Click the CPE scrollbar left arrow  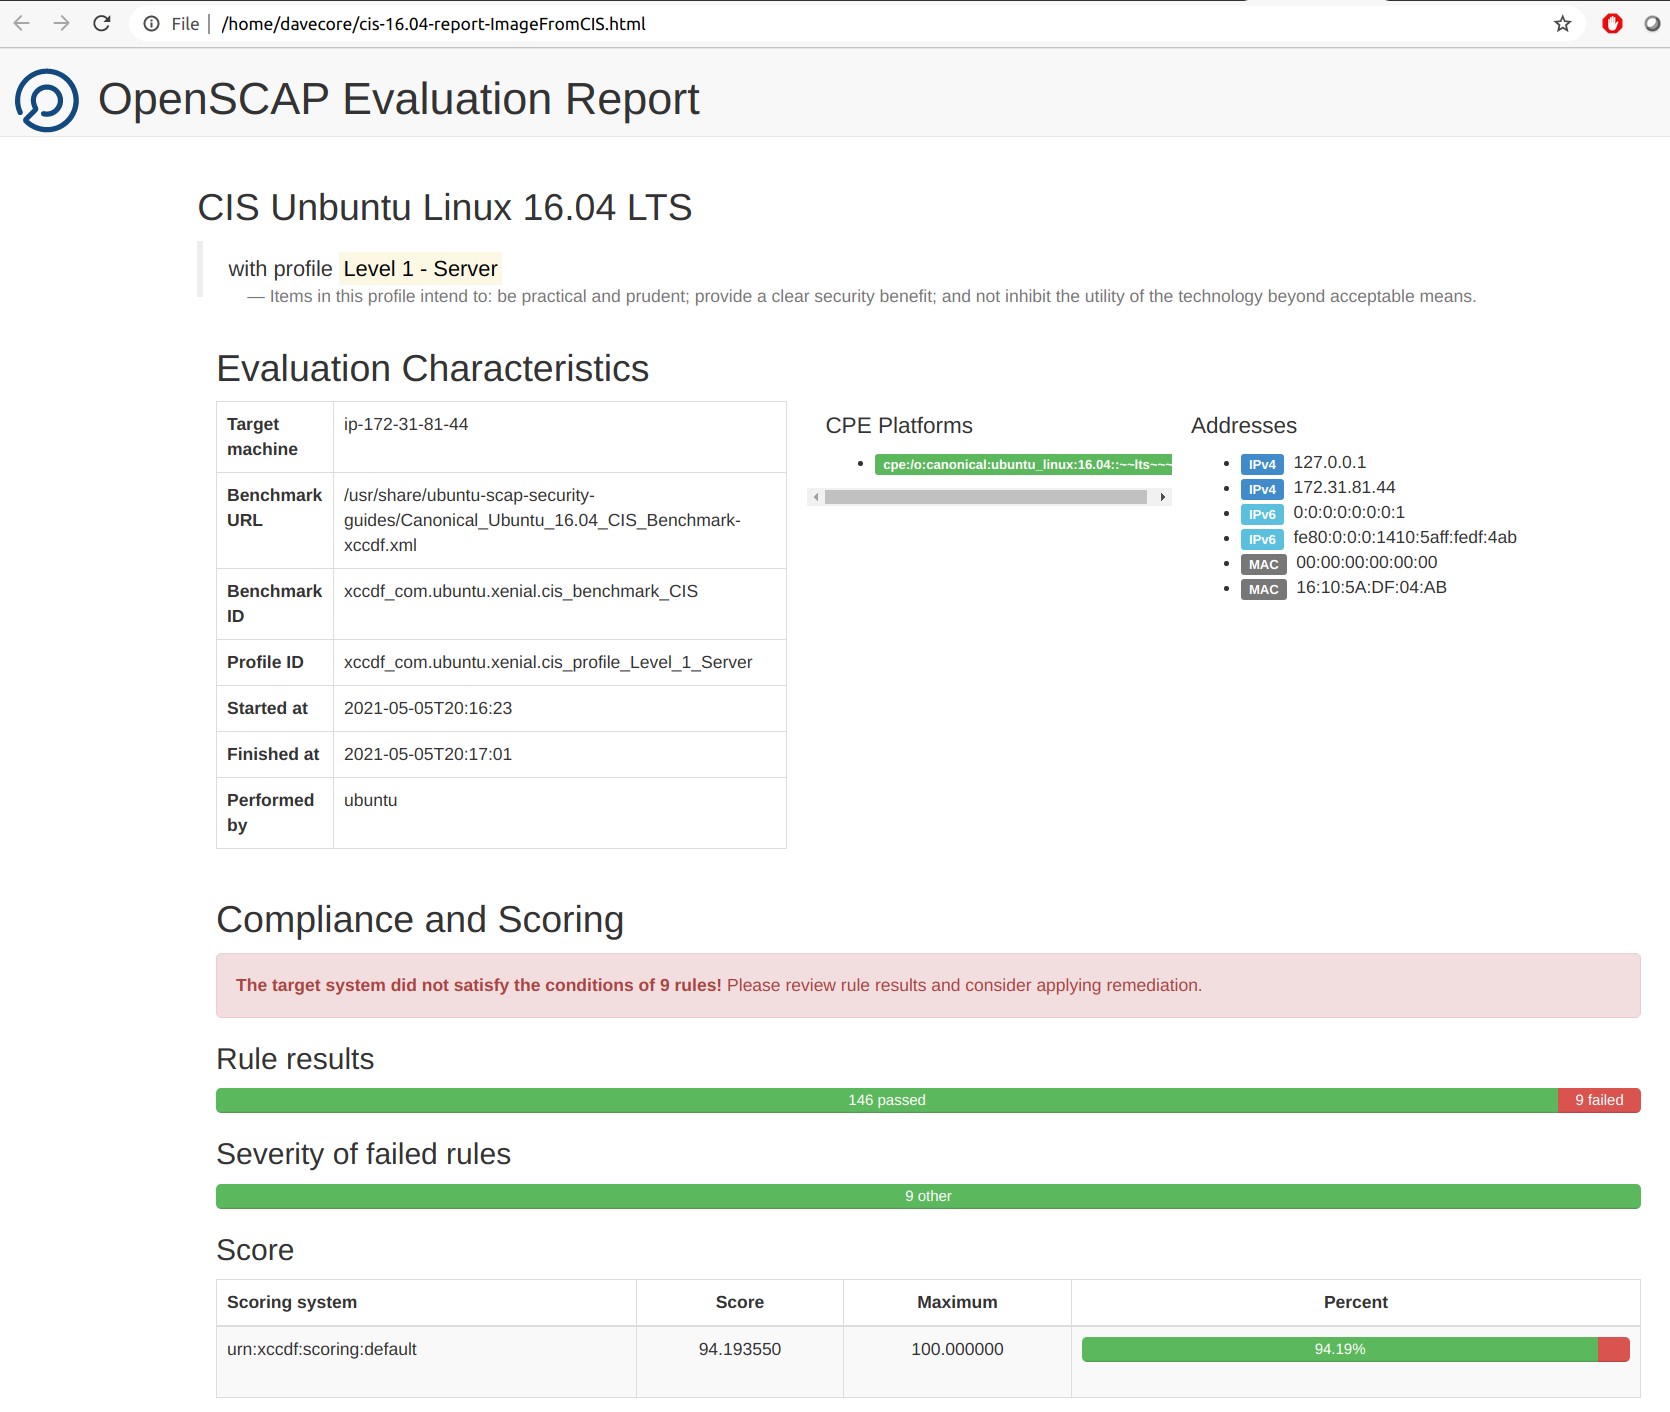816,497
